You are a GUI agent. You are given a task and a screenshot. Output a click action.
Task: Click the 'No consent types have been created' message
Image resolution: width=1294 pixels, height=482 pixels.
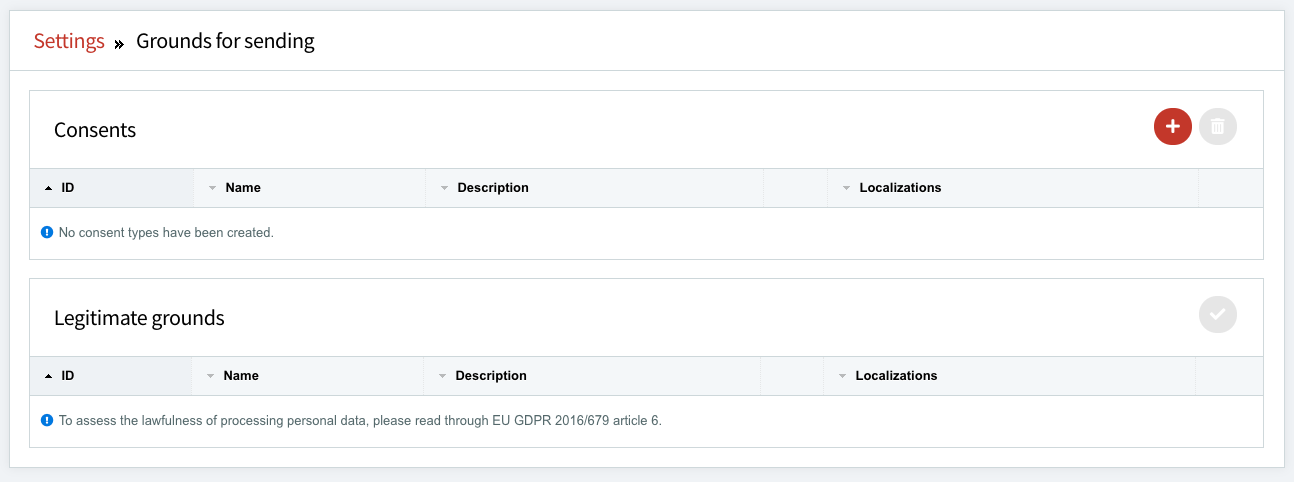pos(166,233)
